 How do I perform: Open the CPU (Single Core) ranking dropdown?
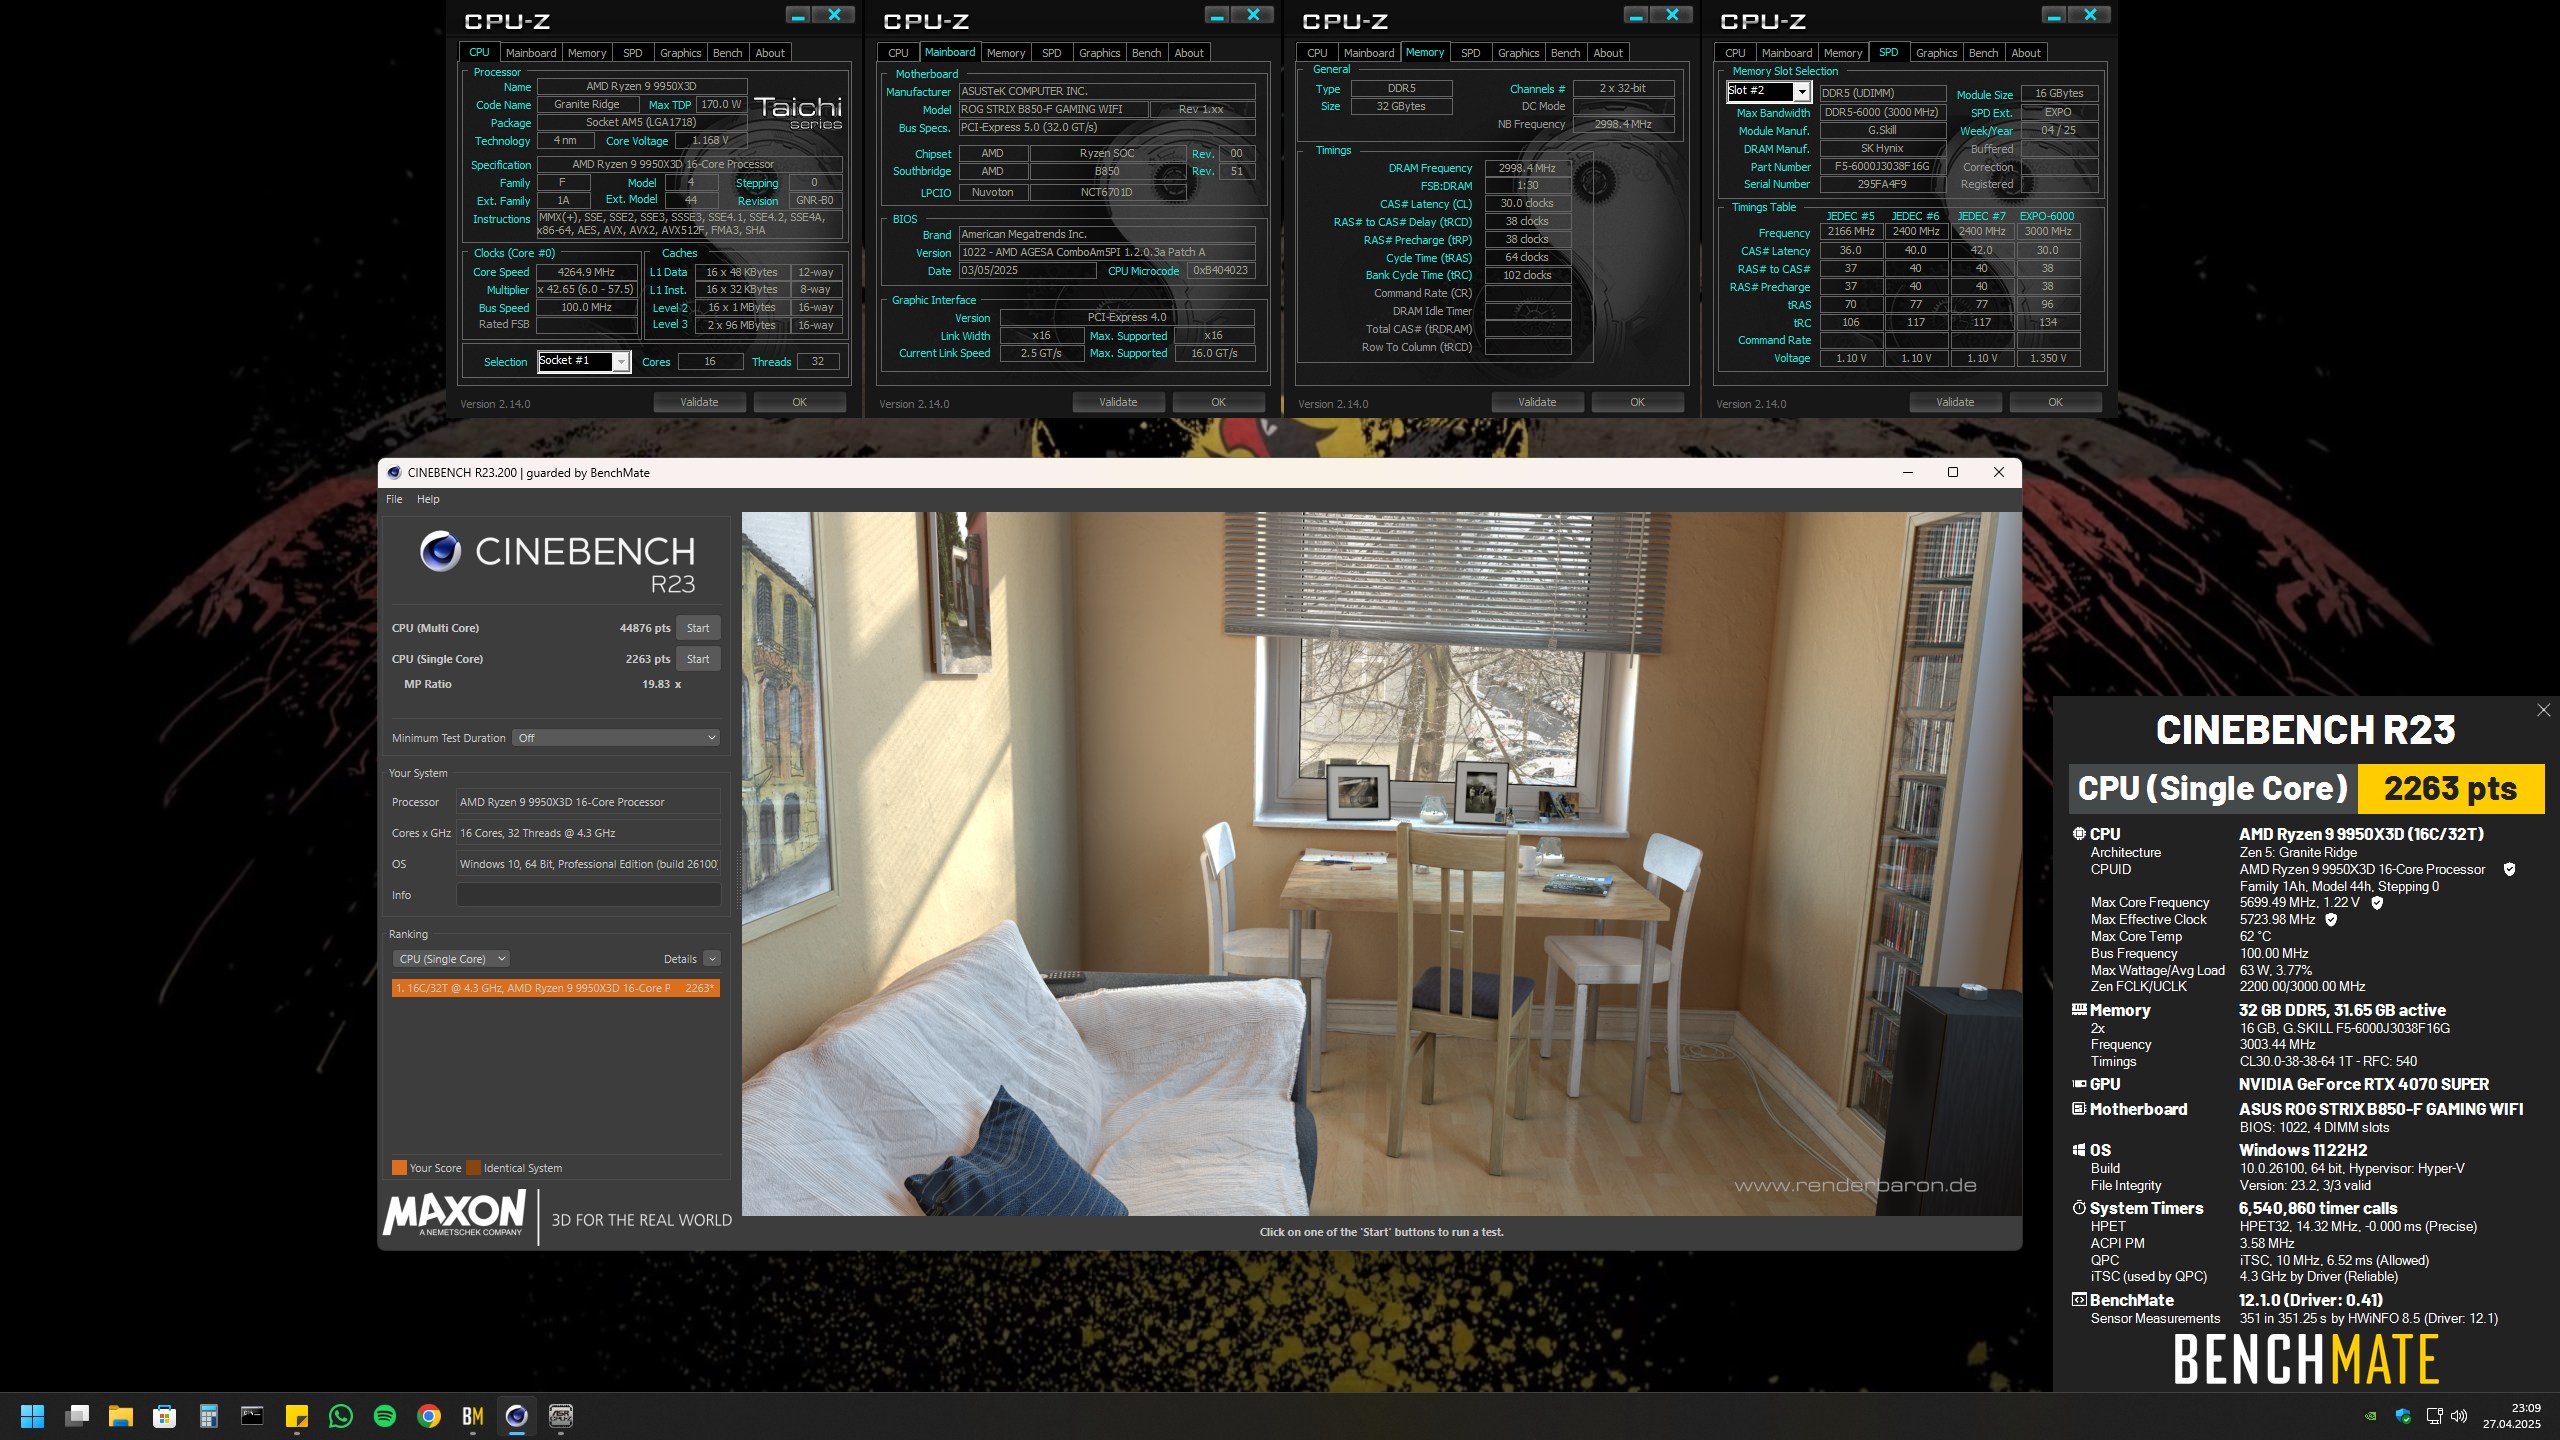(x=451, y=959)
